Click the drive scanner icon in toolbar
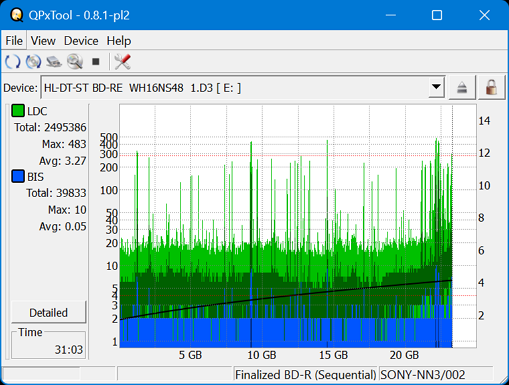This screenshot has height=385, width=509. [x=54, y=62]
